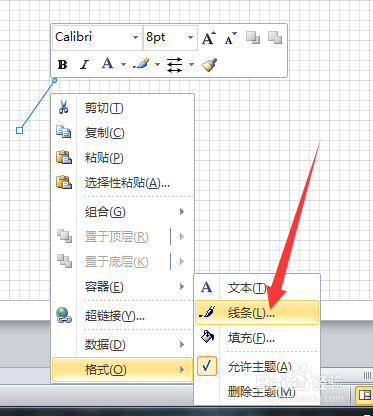373x416 pixels.
Task: Click the text A icon beside 文本
Action: (207, 287)
